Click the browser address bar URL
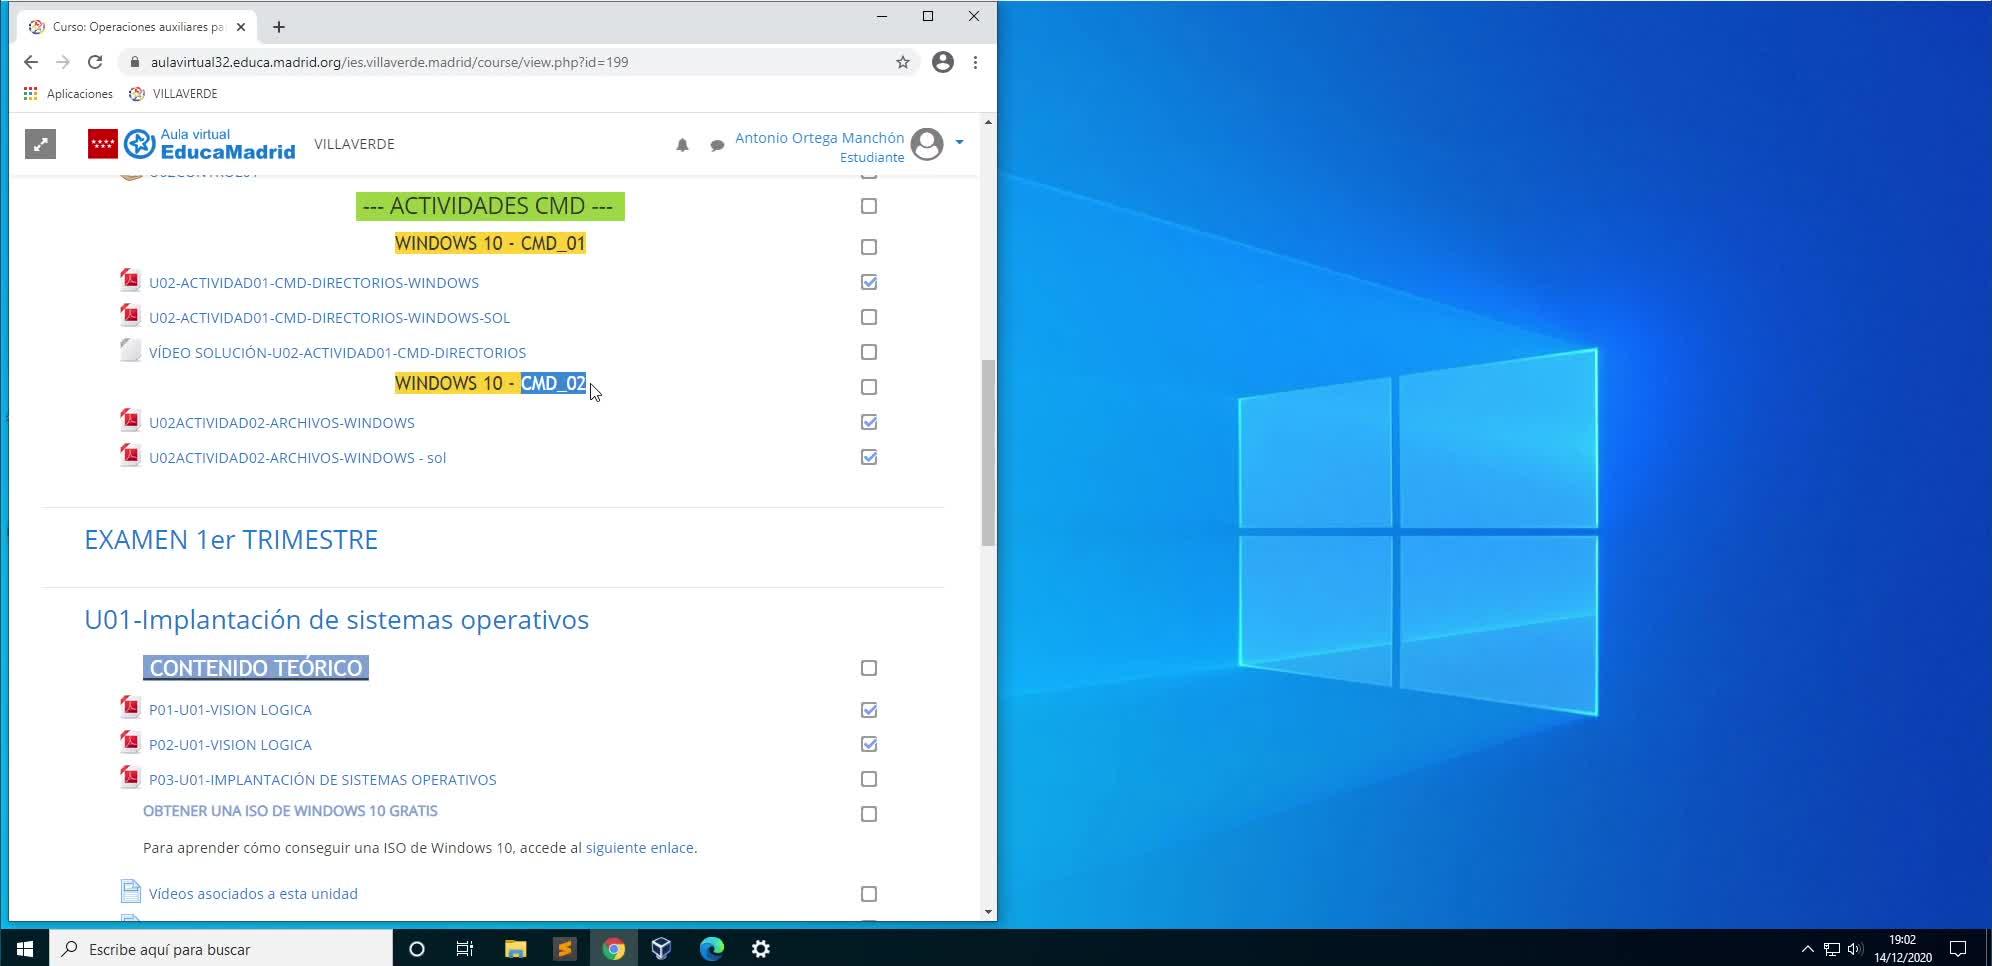1992x966 pixels. (x=390, y=62)
